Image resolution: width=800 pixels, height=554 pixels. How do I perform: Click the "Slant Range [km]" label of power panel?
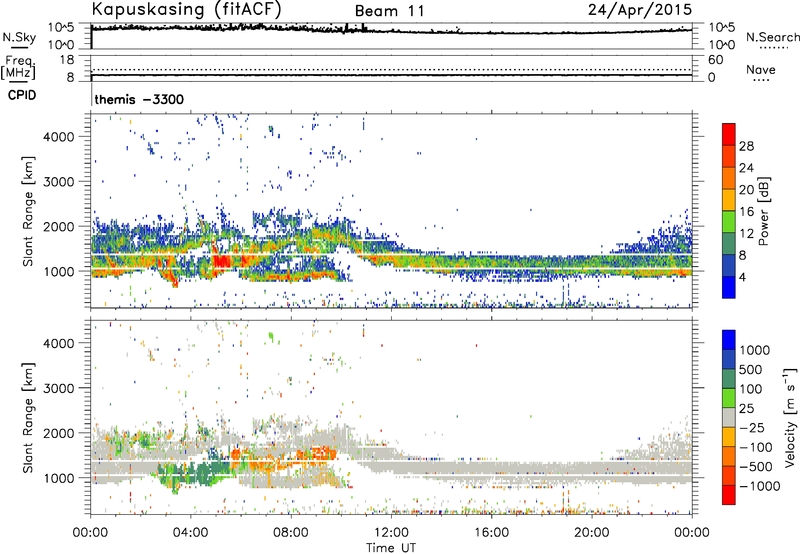[29, 211]
